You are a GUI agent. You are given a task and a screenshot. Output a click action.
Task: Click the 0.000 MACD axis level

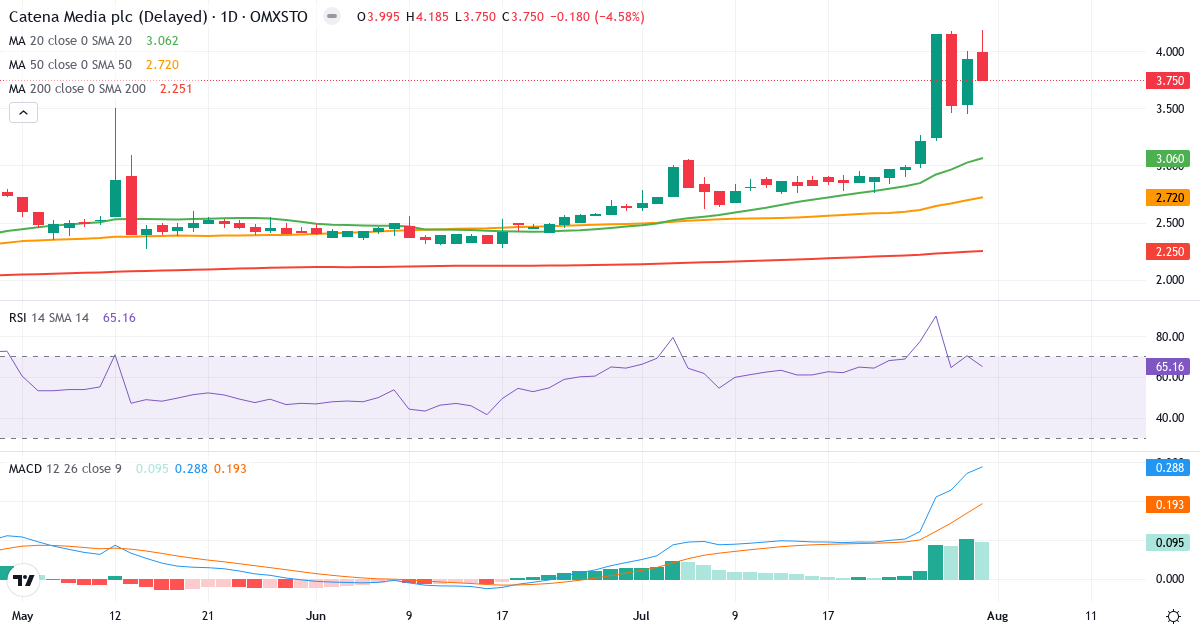pyautogui.click(x=1170, y=579)
